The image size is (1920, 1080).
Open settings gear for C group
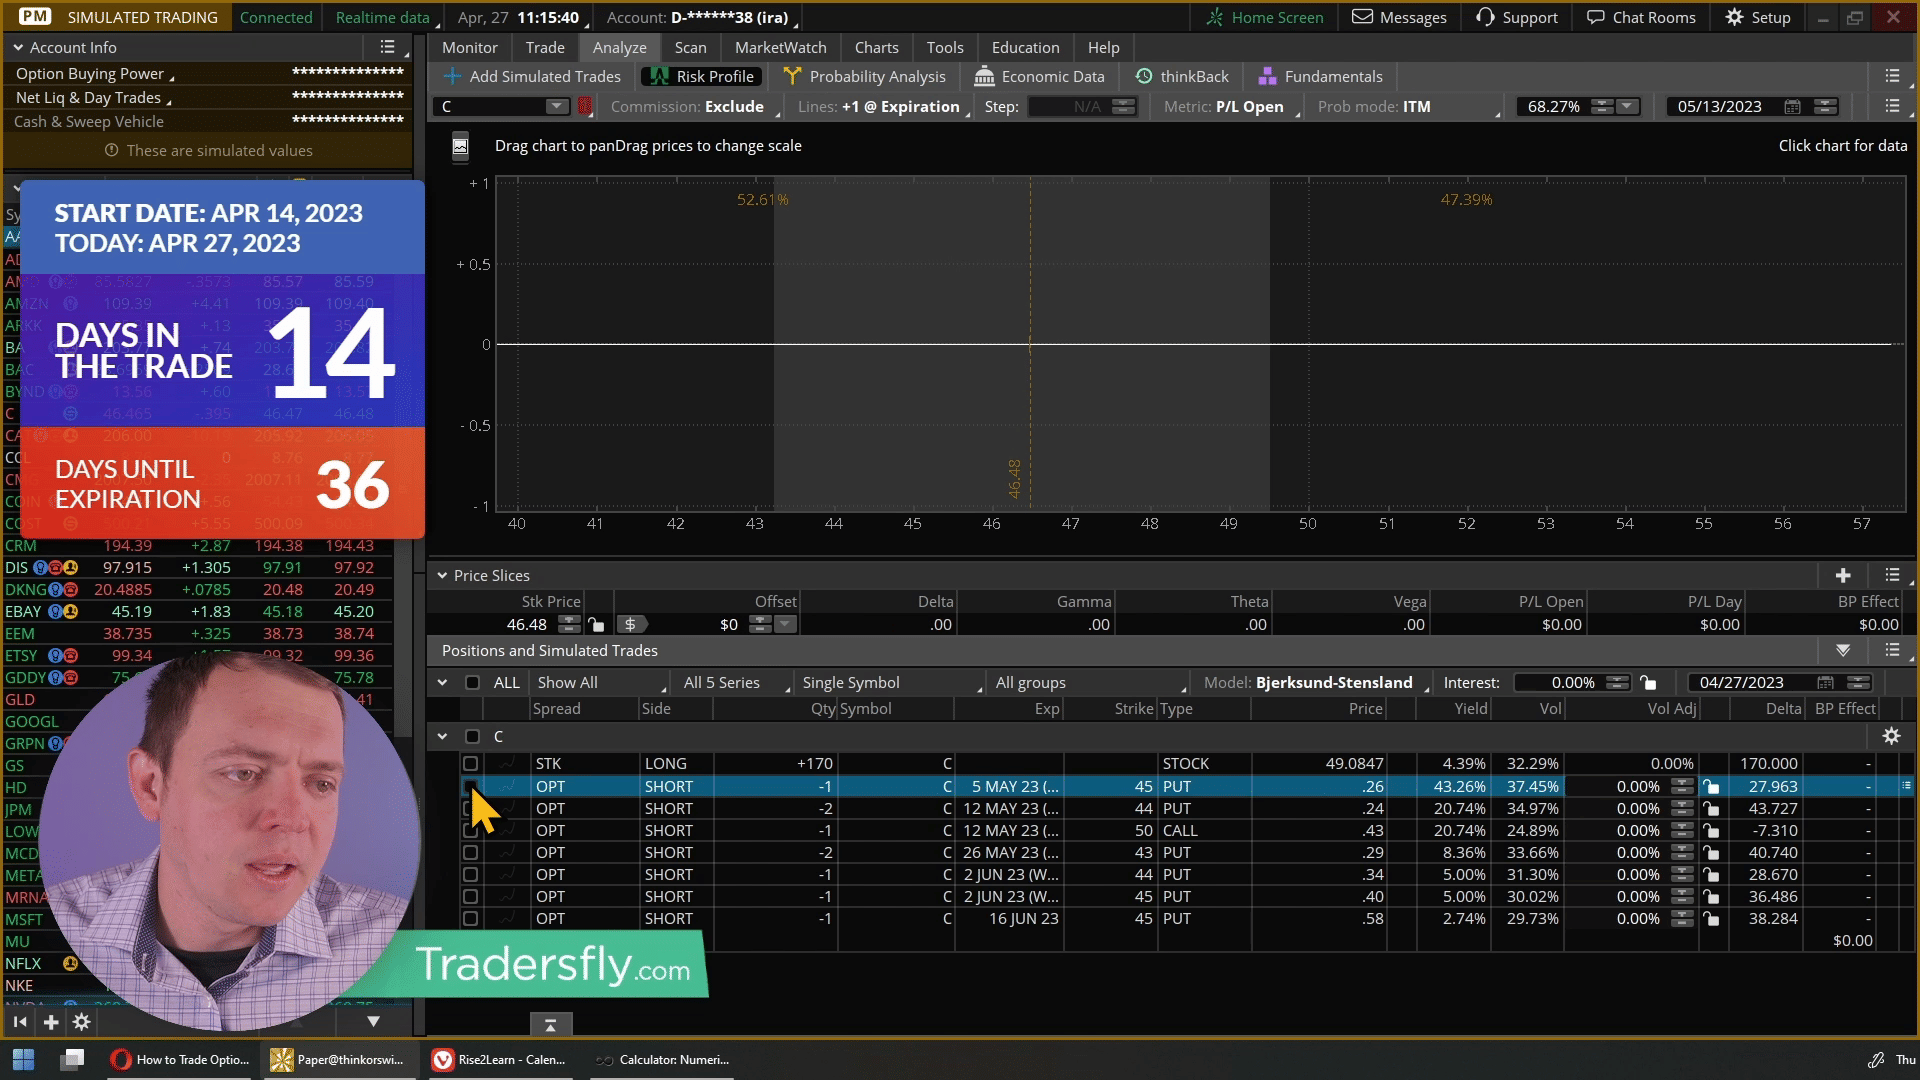tap(1891, 736)
